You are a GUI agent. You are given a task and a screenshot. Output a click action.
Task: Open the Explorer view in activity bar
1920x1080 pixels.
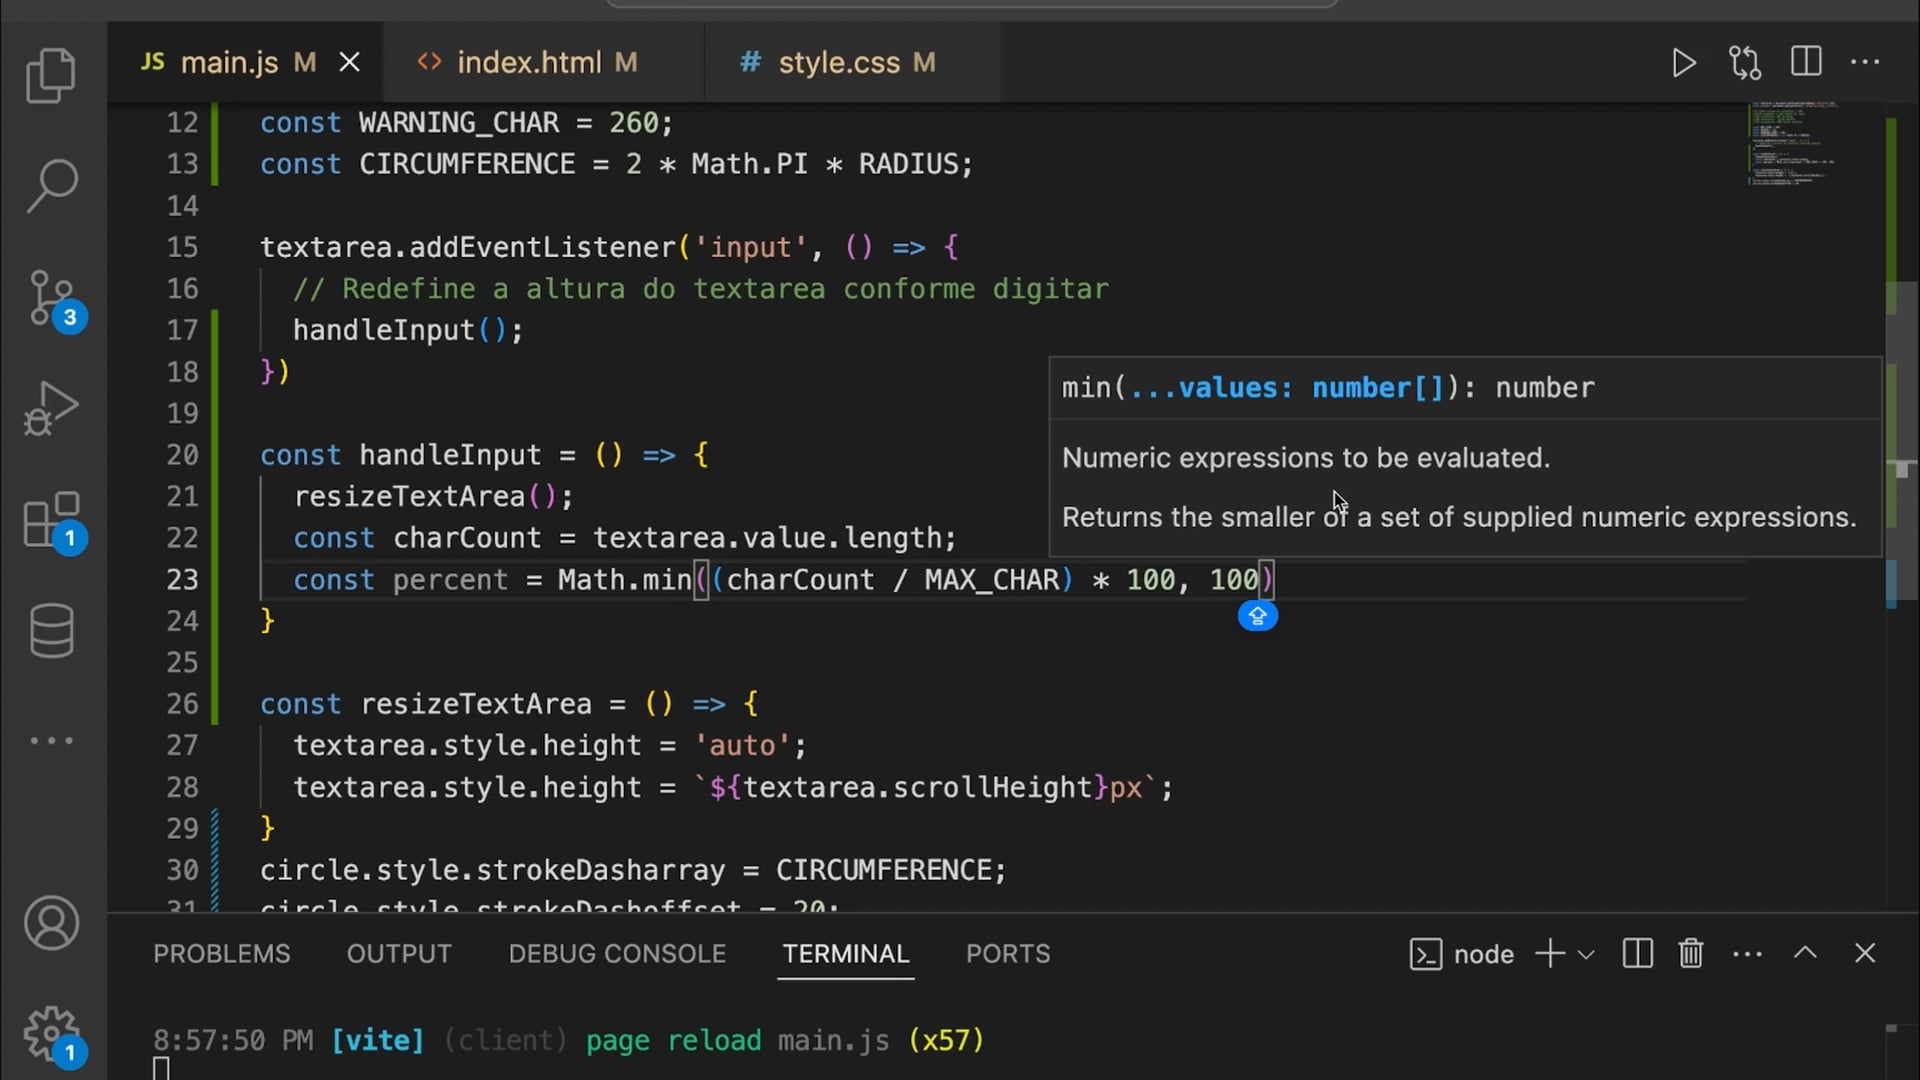coord(51,76)
